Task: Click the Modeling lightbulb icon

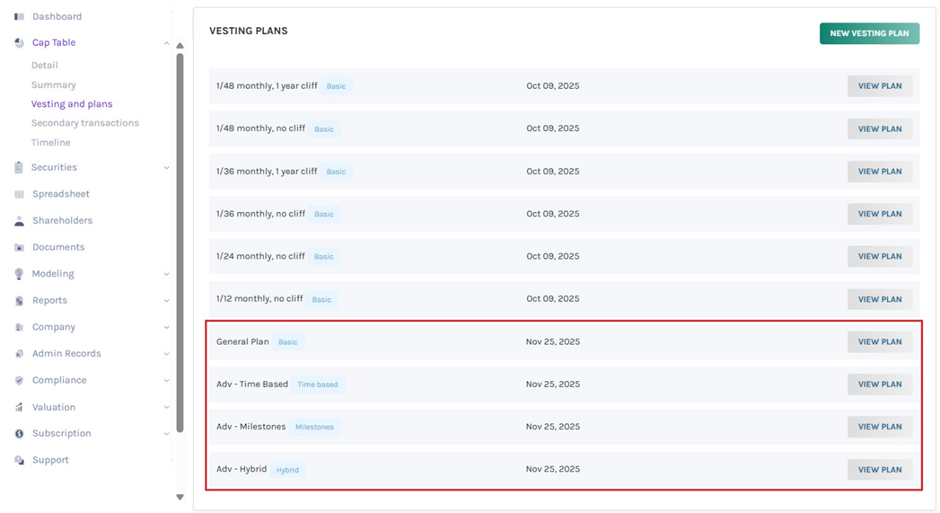Action: (19, 274)
